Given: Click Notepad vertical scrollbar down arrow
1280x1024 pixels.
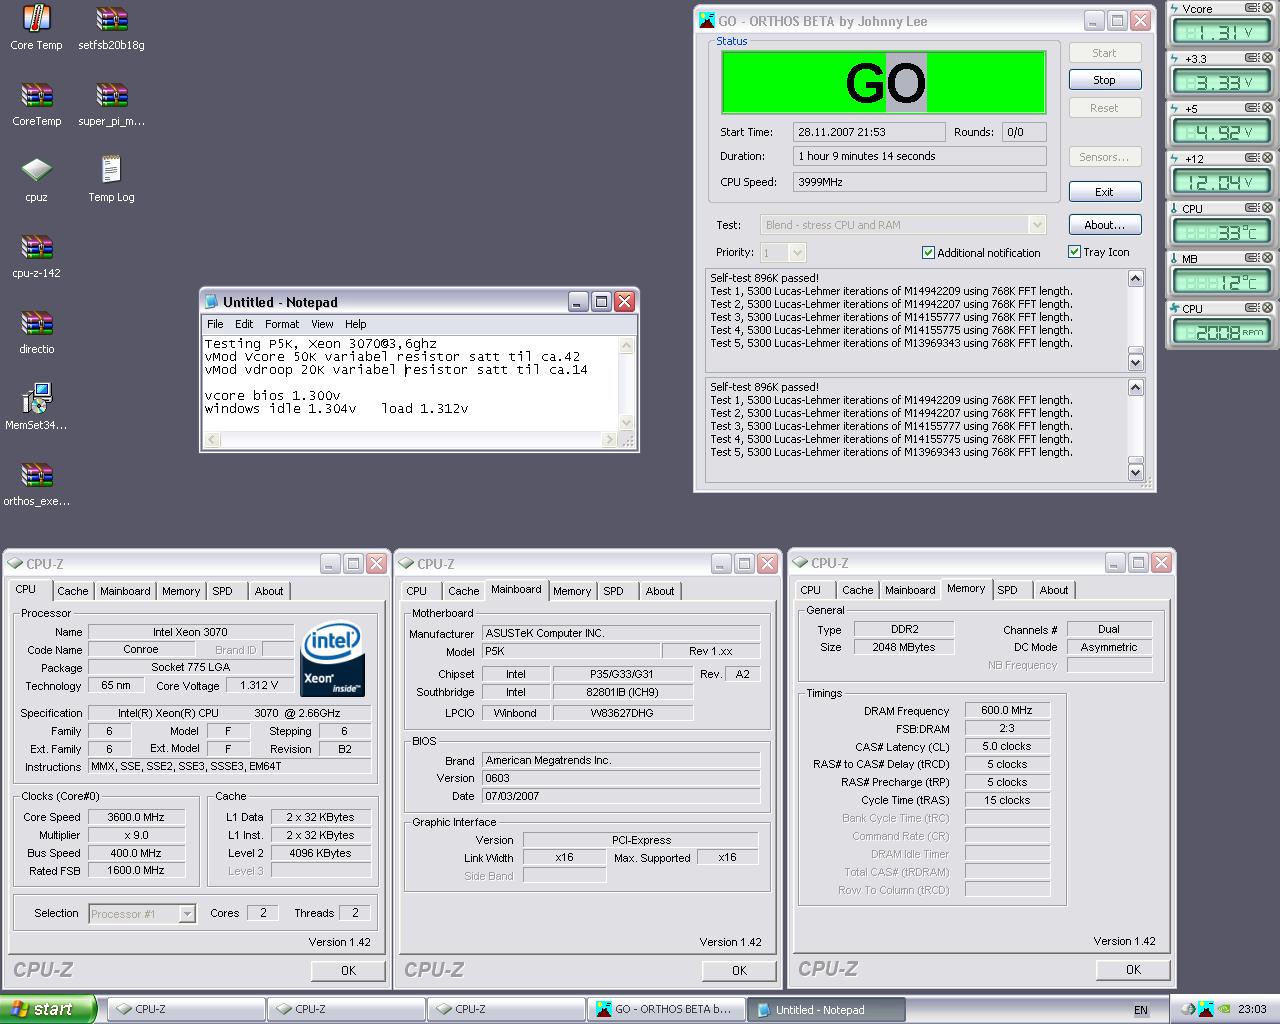Looking at the screenshot, I should click(x=626, y=422).
